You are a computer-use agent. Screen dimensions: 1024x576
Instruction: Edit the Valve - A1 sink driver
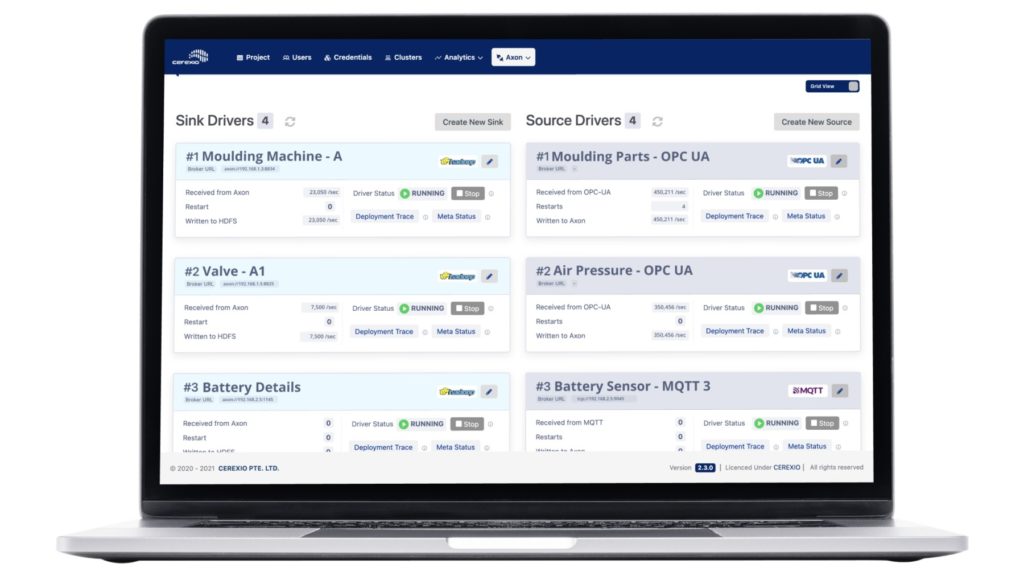(489, 276)
